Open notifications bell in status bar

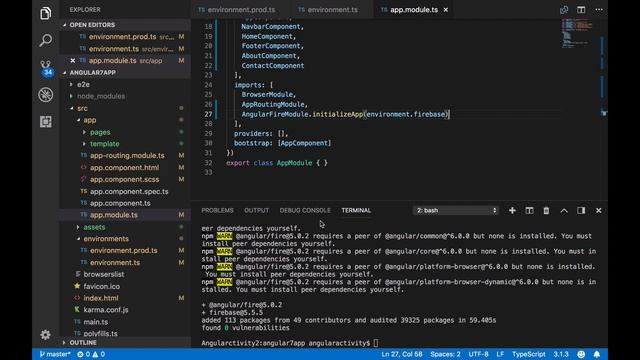[597, 354]
